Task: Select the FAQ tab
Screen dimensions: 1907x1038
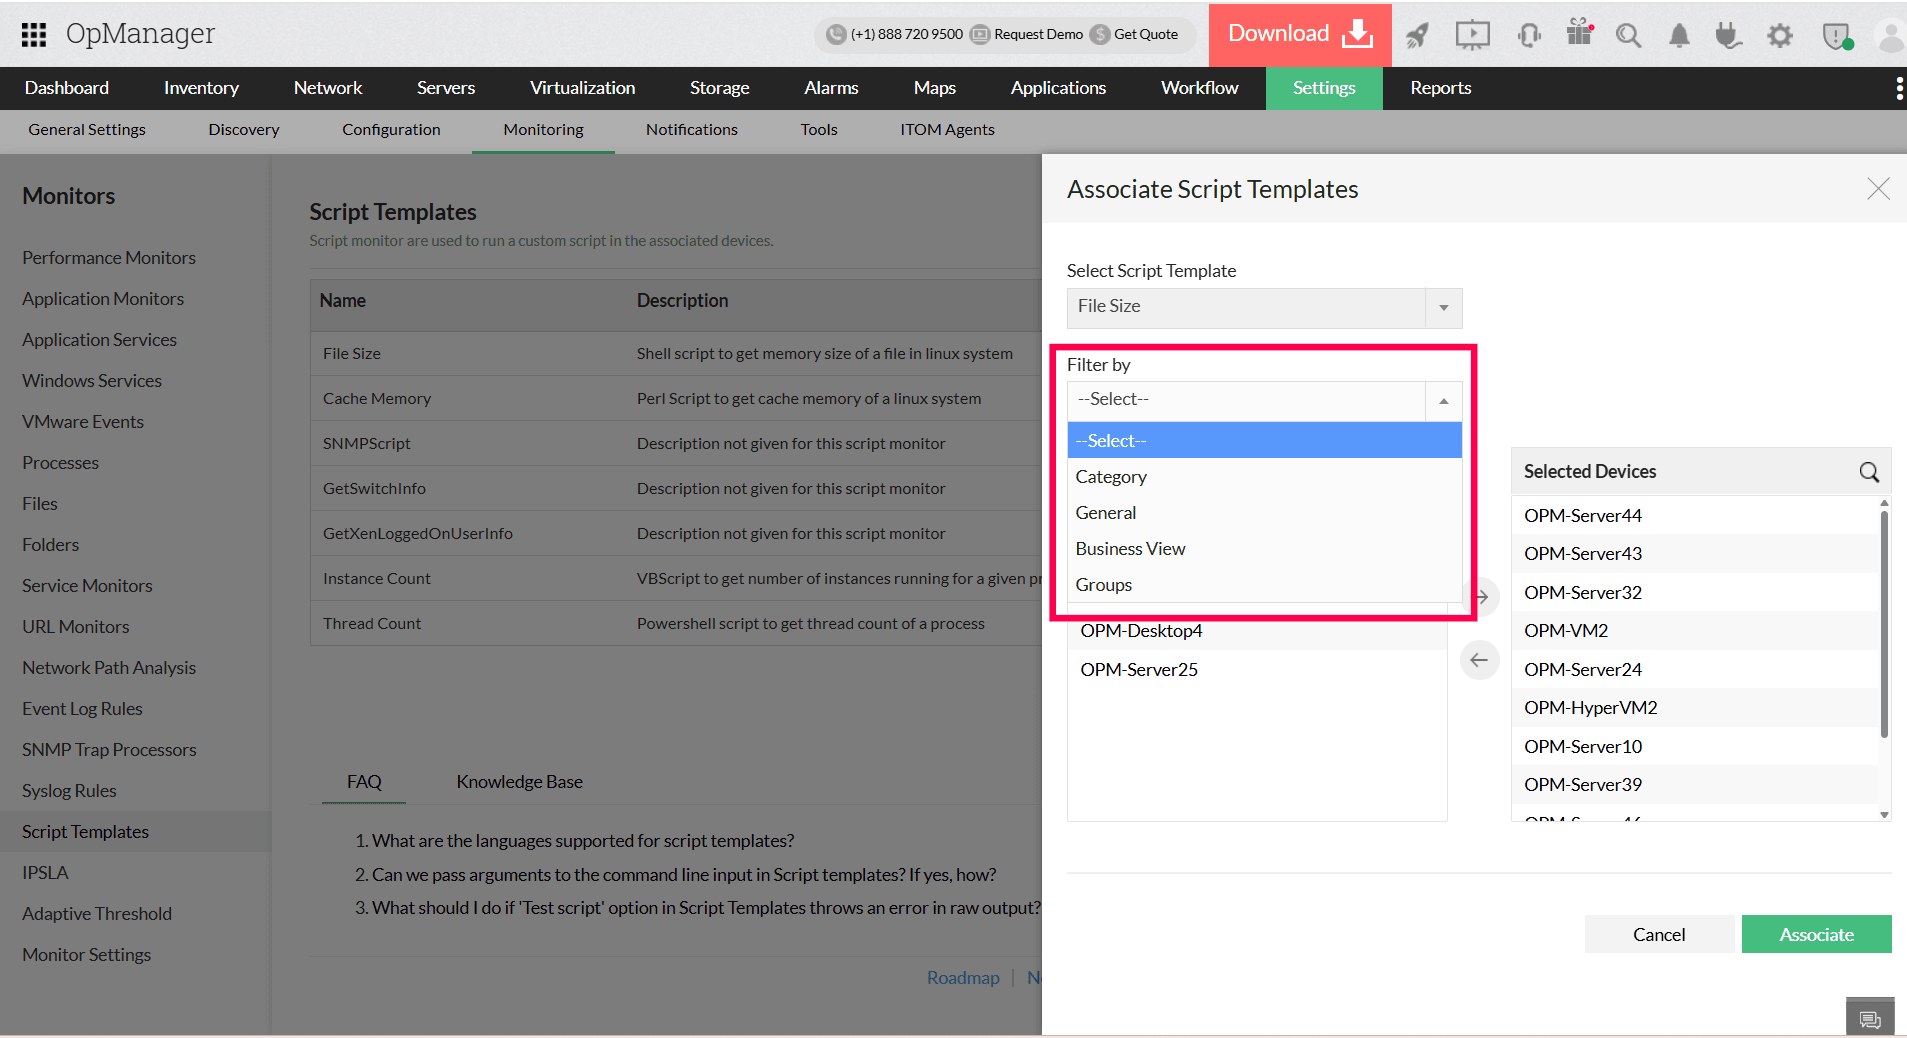Action: pyautogui.click(x=364, y=782)
